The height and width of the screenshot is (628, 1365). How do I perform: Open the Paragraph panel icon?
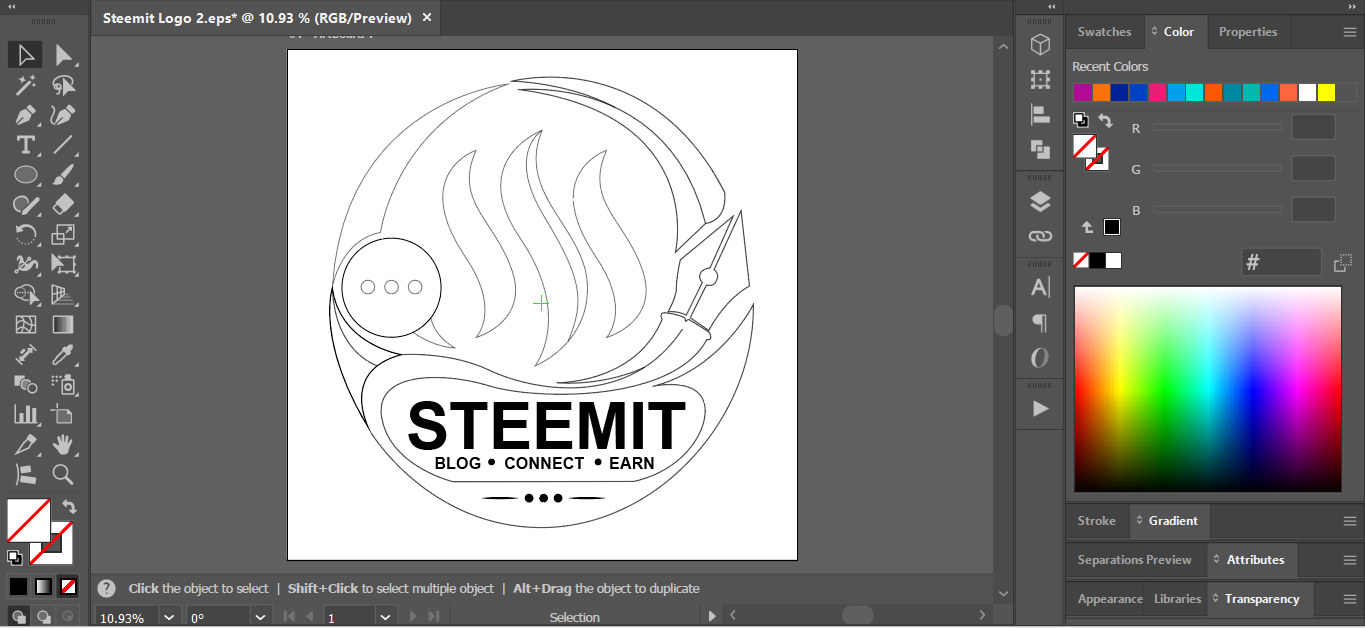1040,323
